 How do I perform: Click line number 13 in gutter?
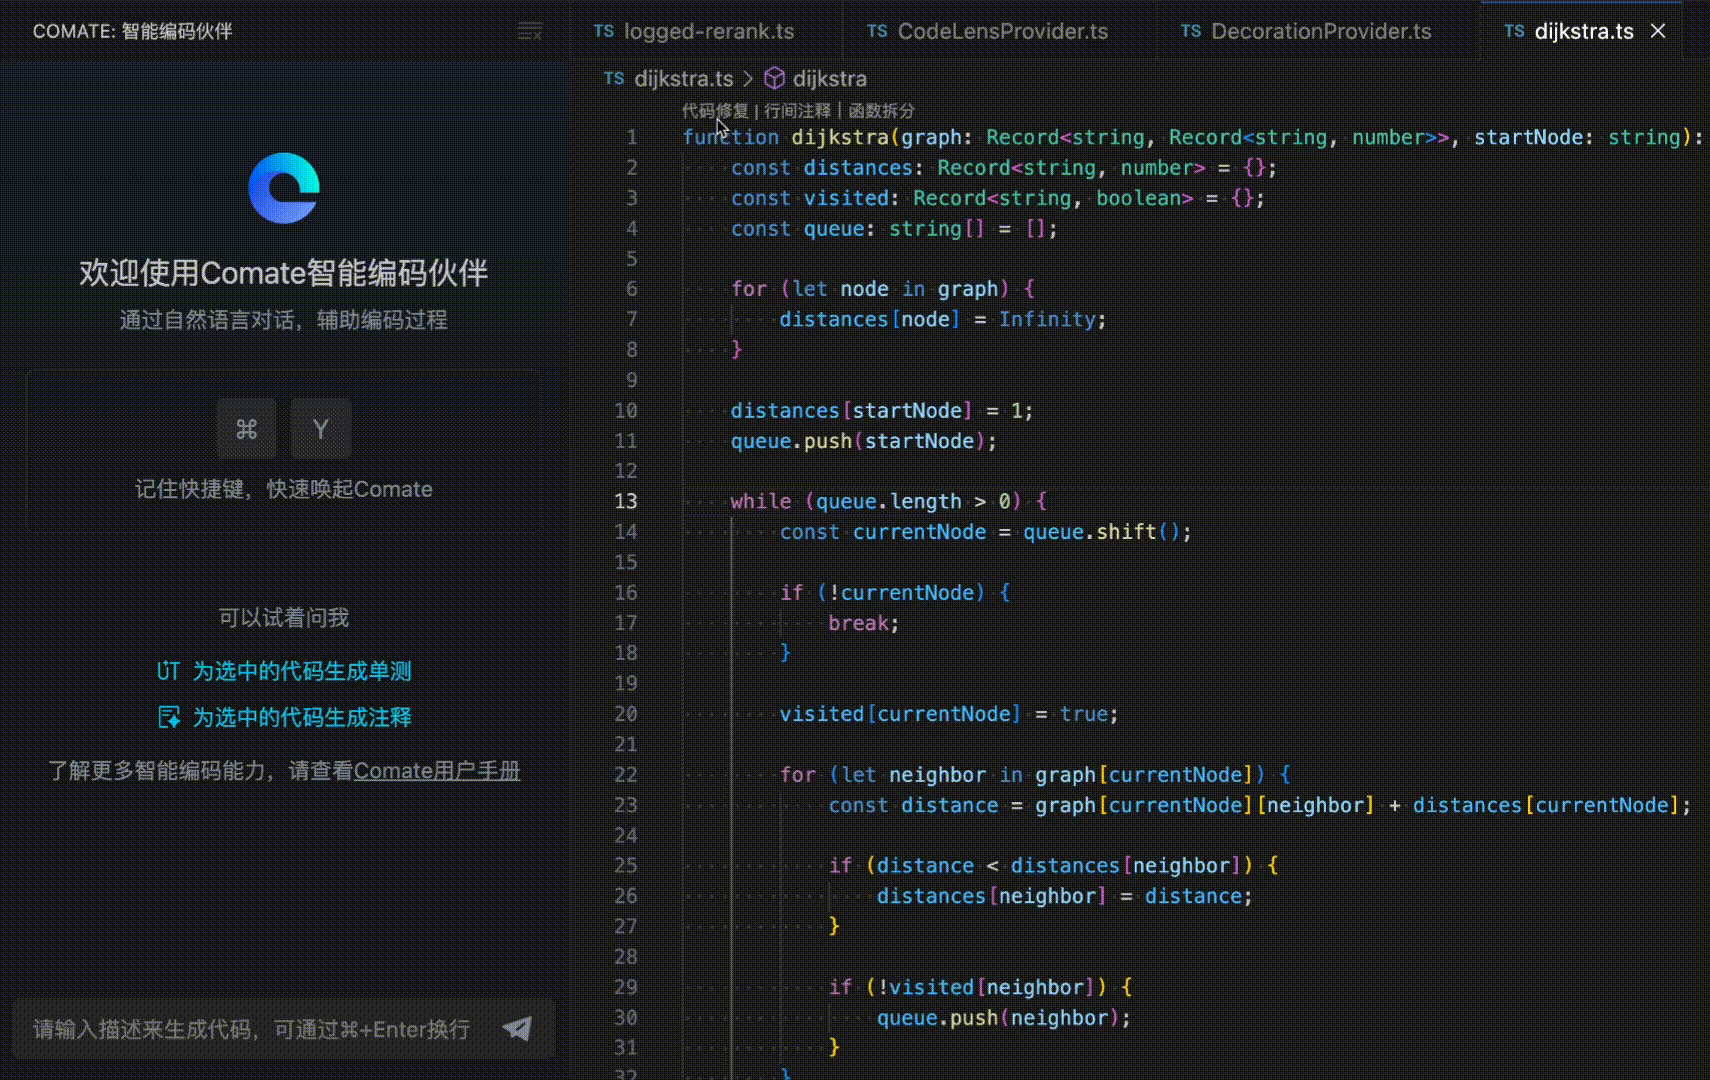(x=626, y=501)
